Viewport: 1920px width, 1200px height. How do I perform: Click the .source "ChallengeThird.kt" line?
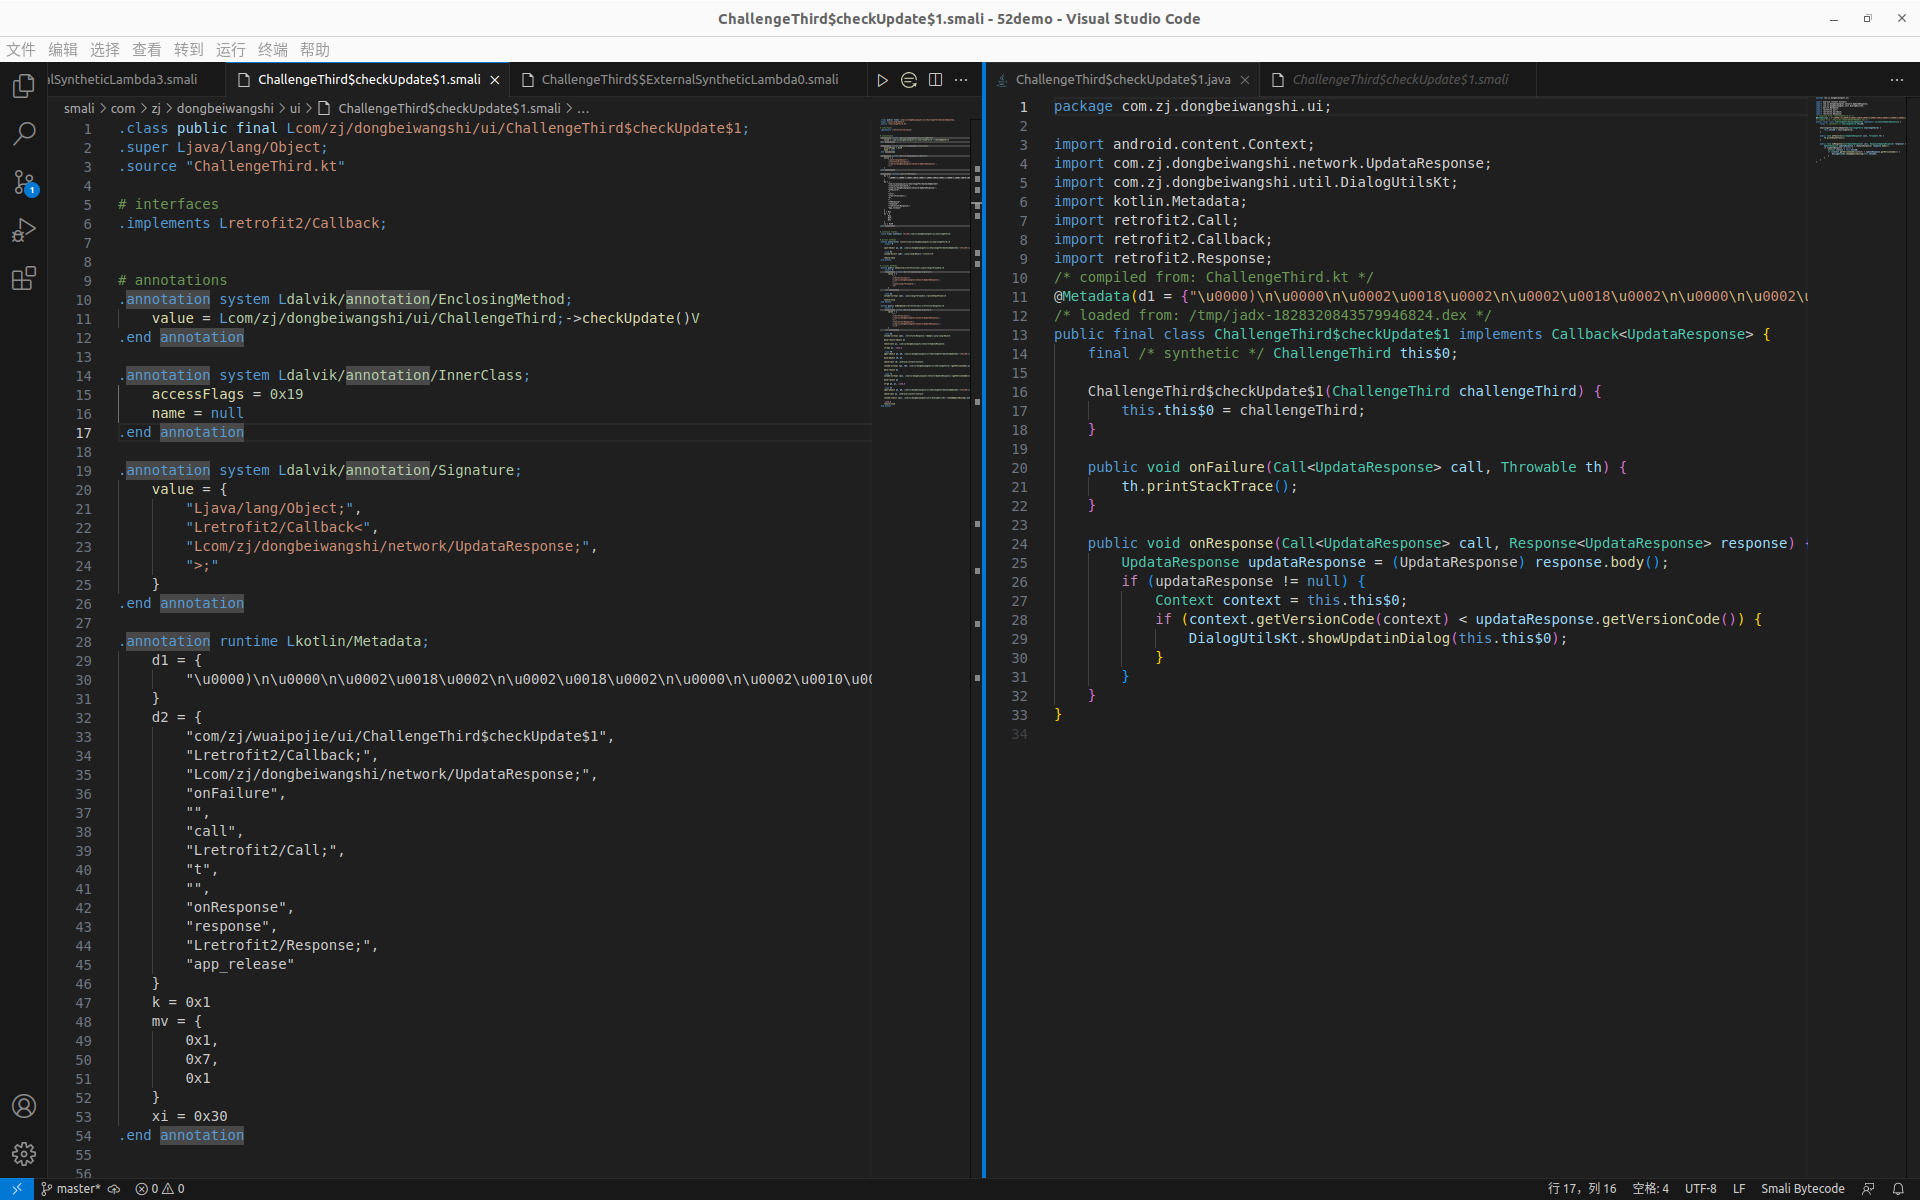(x=231, y=167)
